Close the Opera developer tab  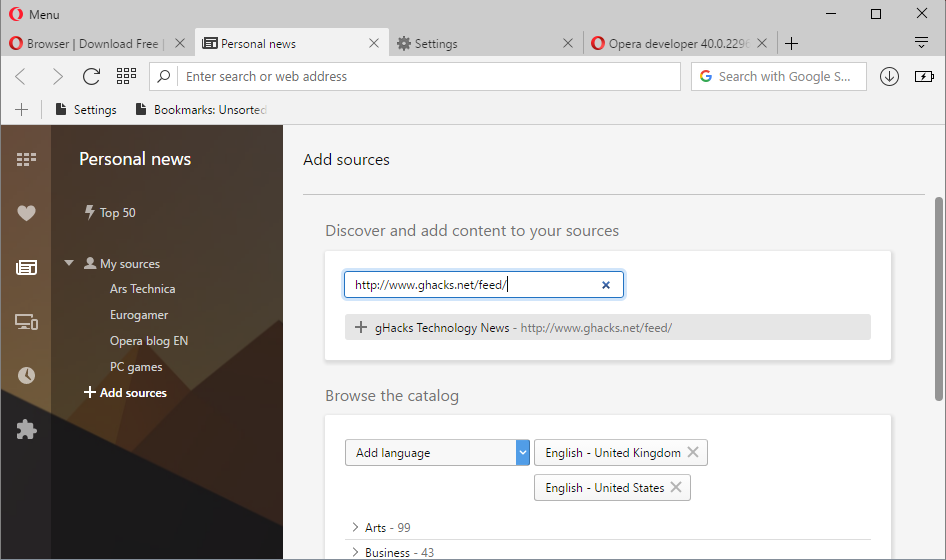pos(762,43)
